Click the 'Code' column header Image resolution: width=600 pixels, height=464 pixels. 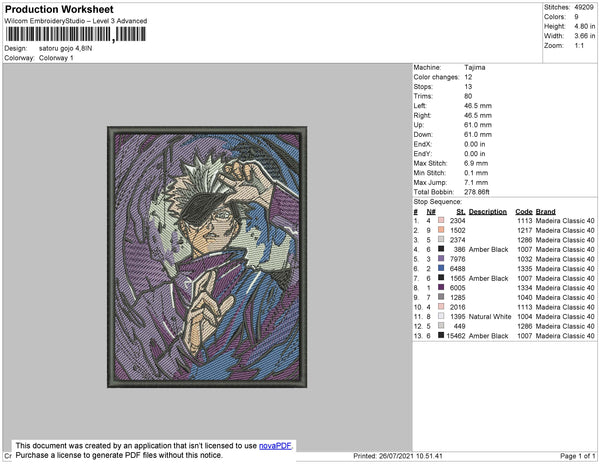(524, 212)
